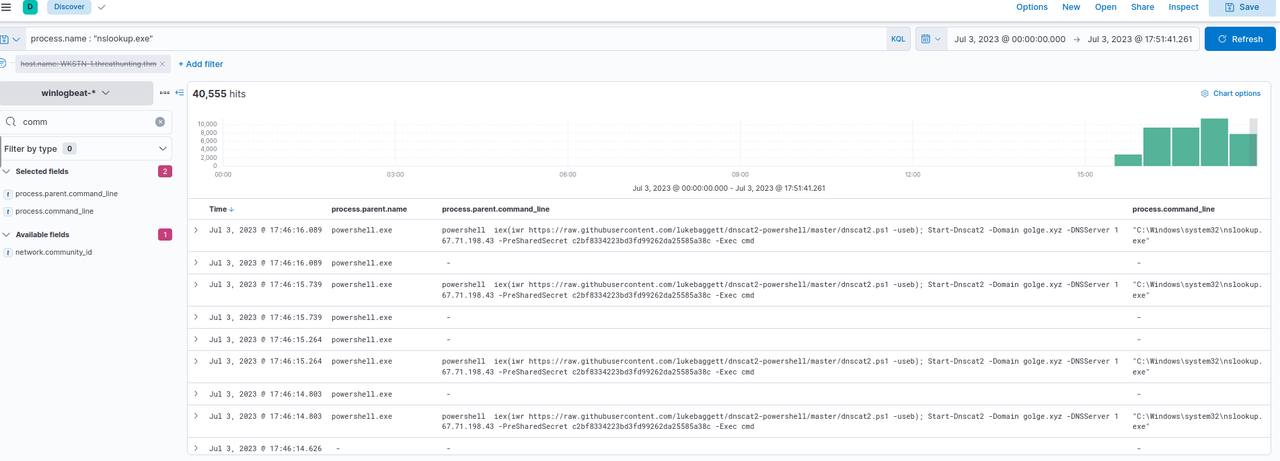Screen dimensions: 1280x461
Task: Open the index pattern three-dots options icon
Action: [164, 93]
